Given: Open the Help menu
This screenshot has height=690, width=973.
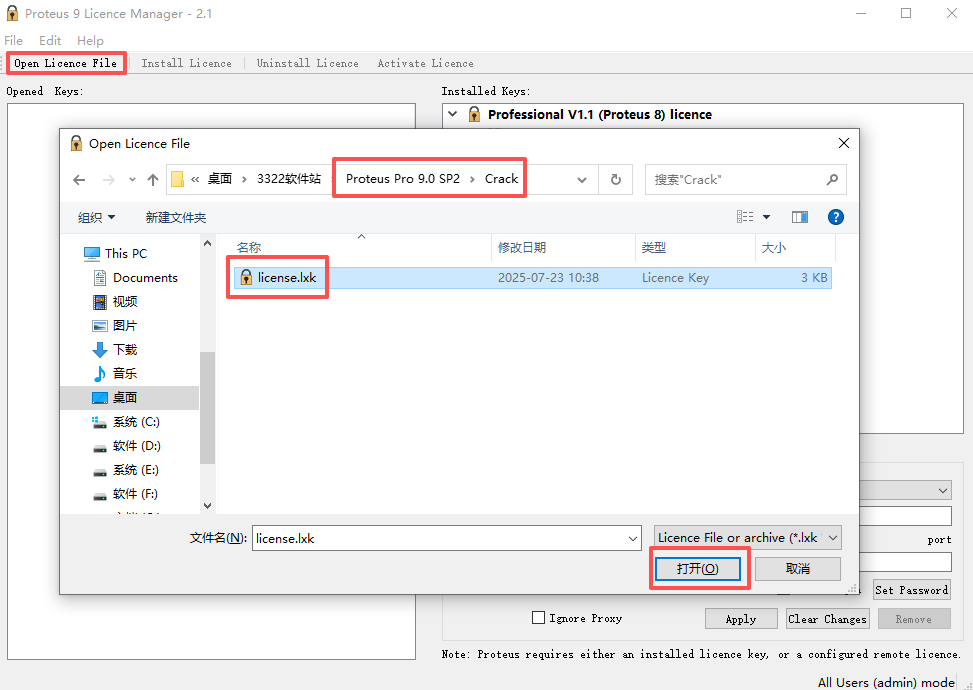Looking at the screenshot, I should [x=90, y=40].
